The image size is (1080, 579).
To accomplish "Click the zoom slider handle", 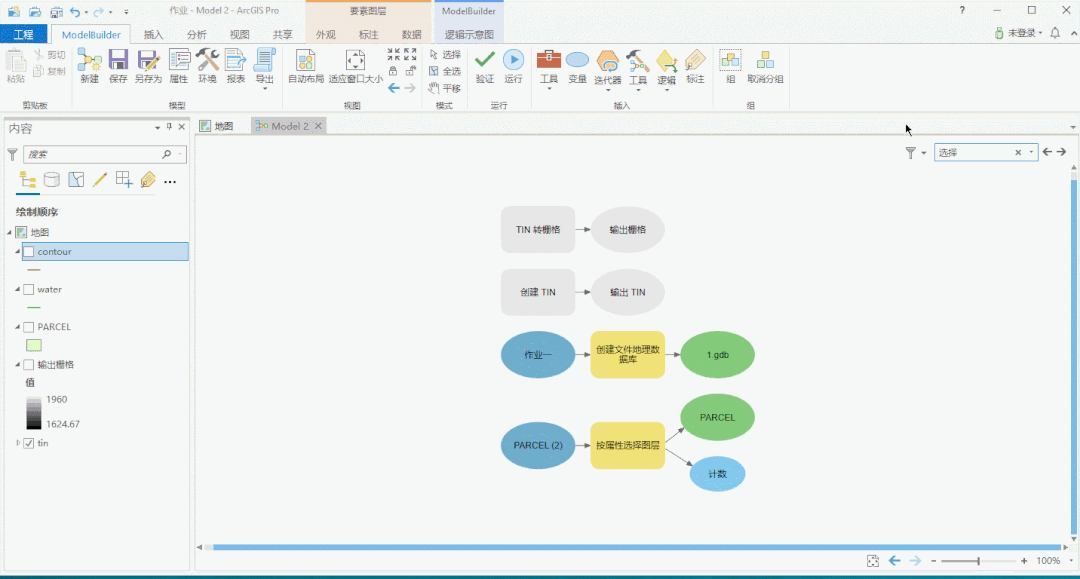I will pos(978,561).
